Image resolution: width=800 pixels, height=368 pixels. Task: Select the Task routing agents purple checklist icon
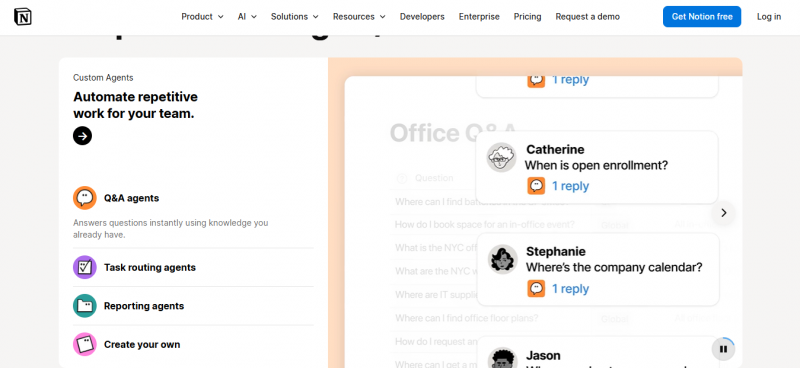point(85,267)
